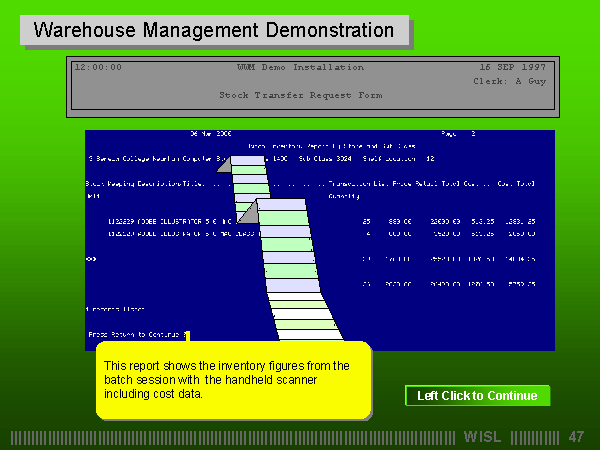Select the first Adobe Illustrator report row
Screen dimensions: 600x450
170,219
